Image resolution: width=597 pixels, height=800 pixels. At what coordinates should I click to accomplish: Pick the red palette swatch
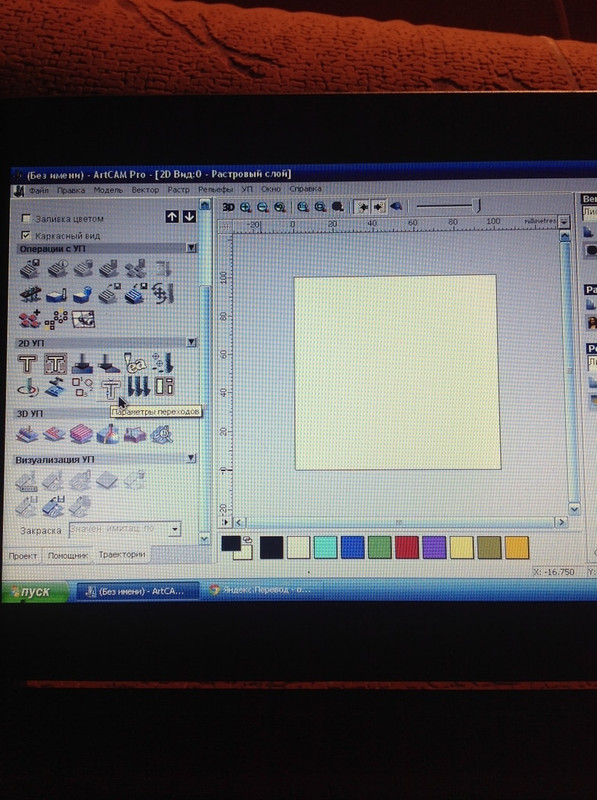[x=407, y=547]
